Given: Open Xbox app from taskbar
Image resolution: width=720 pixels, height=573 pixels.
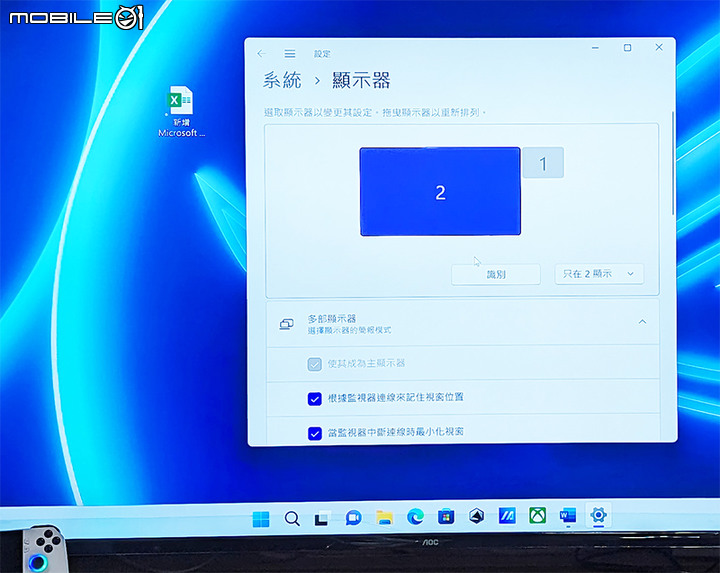Looking at the screenshot, I should coord(538,515).
